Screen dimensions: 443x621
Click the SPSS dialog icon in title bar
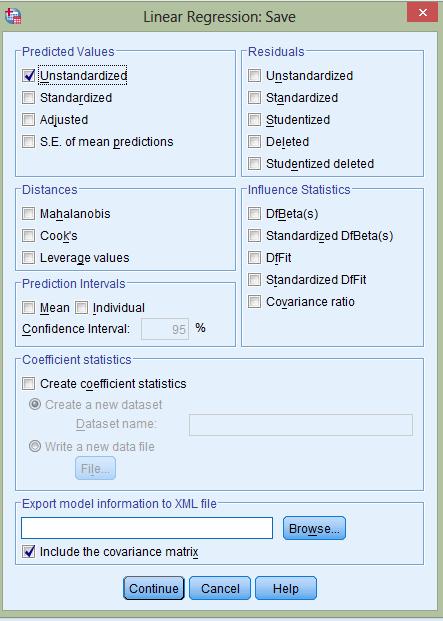click(13, 16)
